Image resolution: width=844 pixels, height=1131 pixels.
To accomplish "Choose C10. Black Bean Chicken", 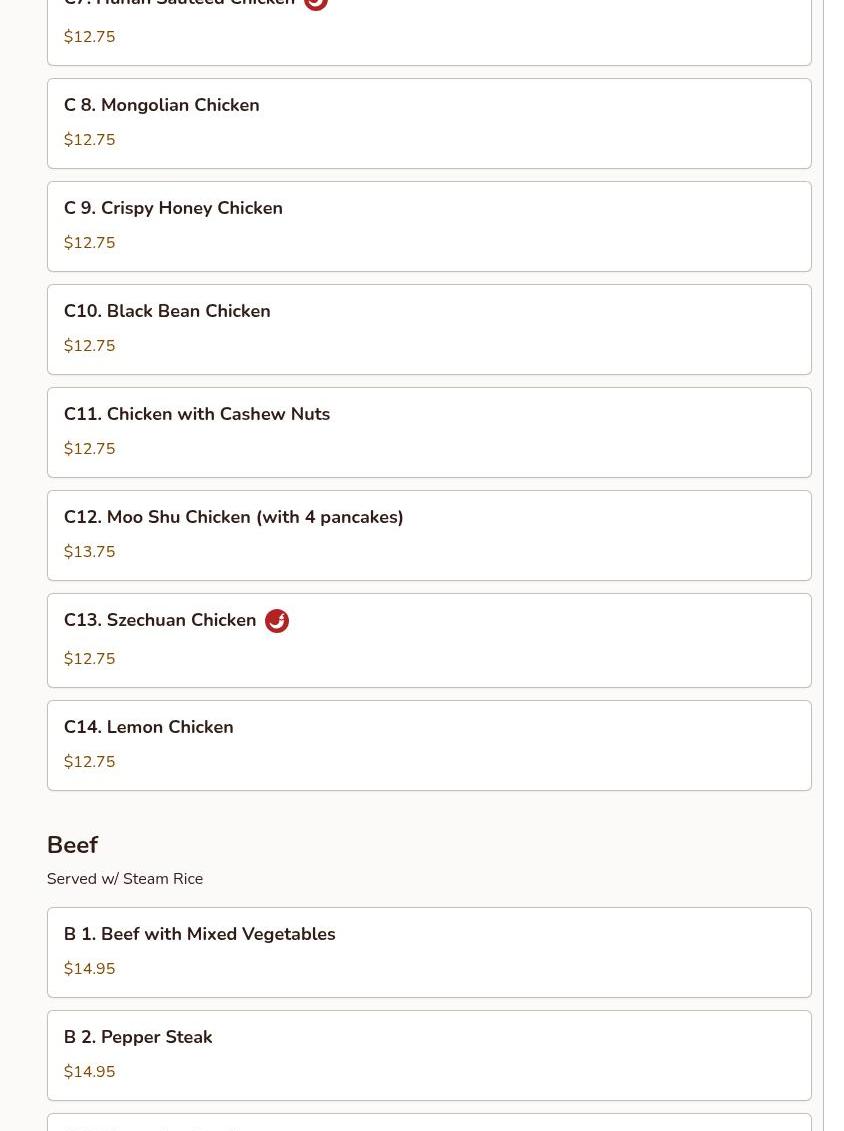I will [x=428, y=329].
